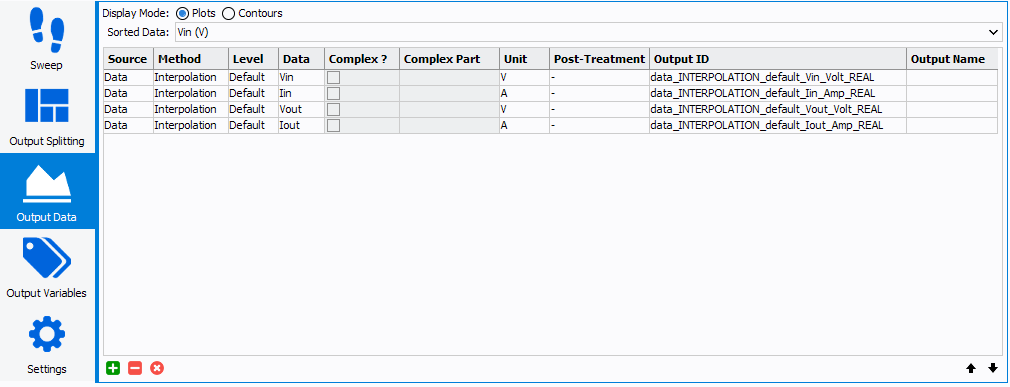Open the Output Variables tag icon
Screen dimensions: 1010x387
point(47,258)
